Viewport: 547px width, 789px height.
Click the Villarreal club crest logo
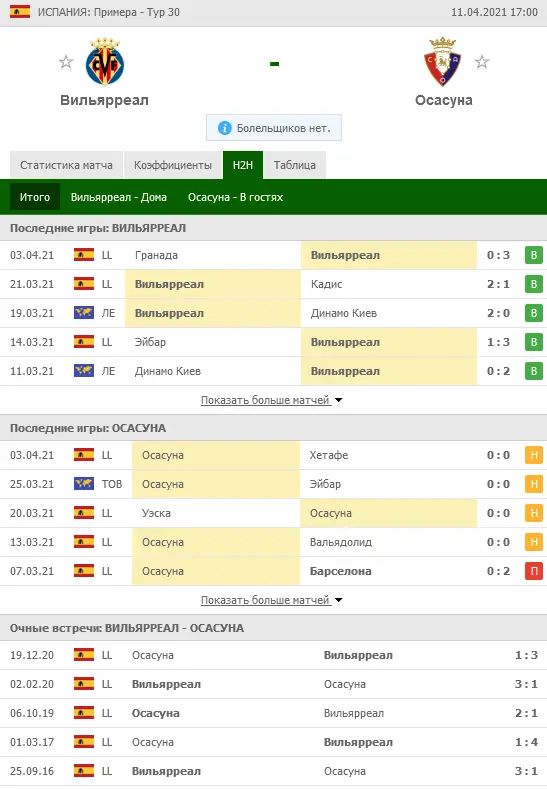105,61
